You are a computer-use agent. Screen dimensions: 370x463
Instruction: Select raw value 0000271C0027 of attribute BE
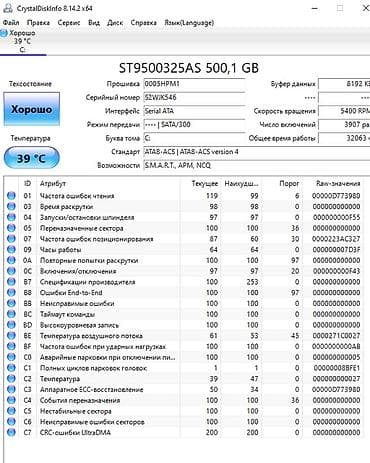[336, 336]
